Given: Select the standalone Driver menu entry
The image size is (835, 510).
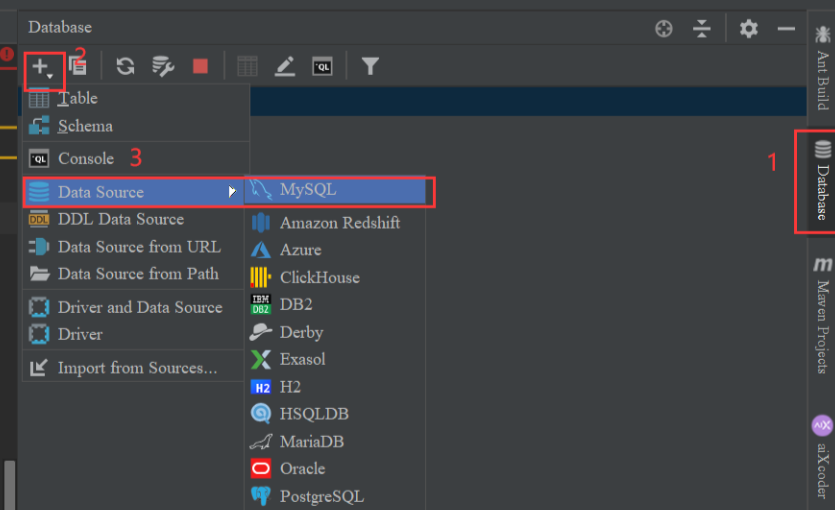Looking at the screenshot, I should 133,334.
